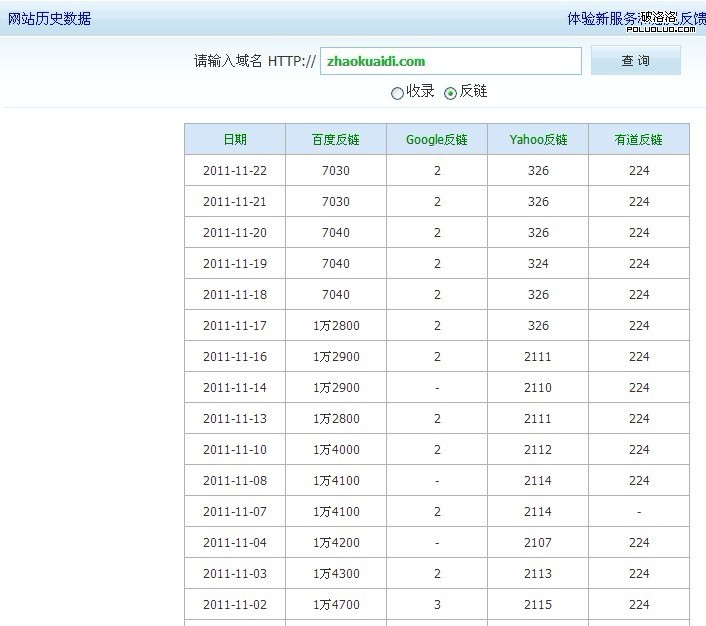
Task: Click the 网站历史数据 page title
Action: pyautogui.click(x=50, y=18)
